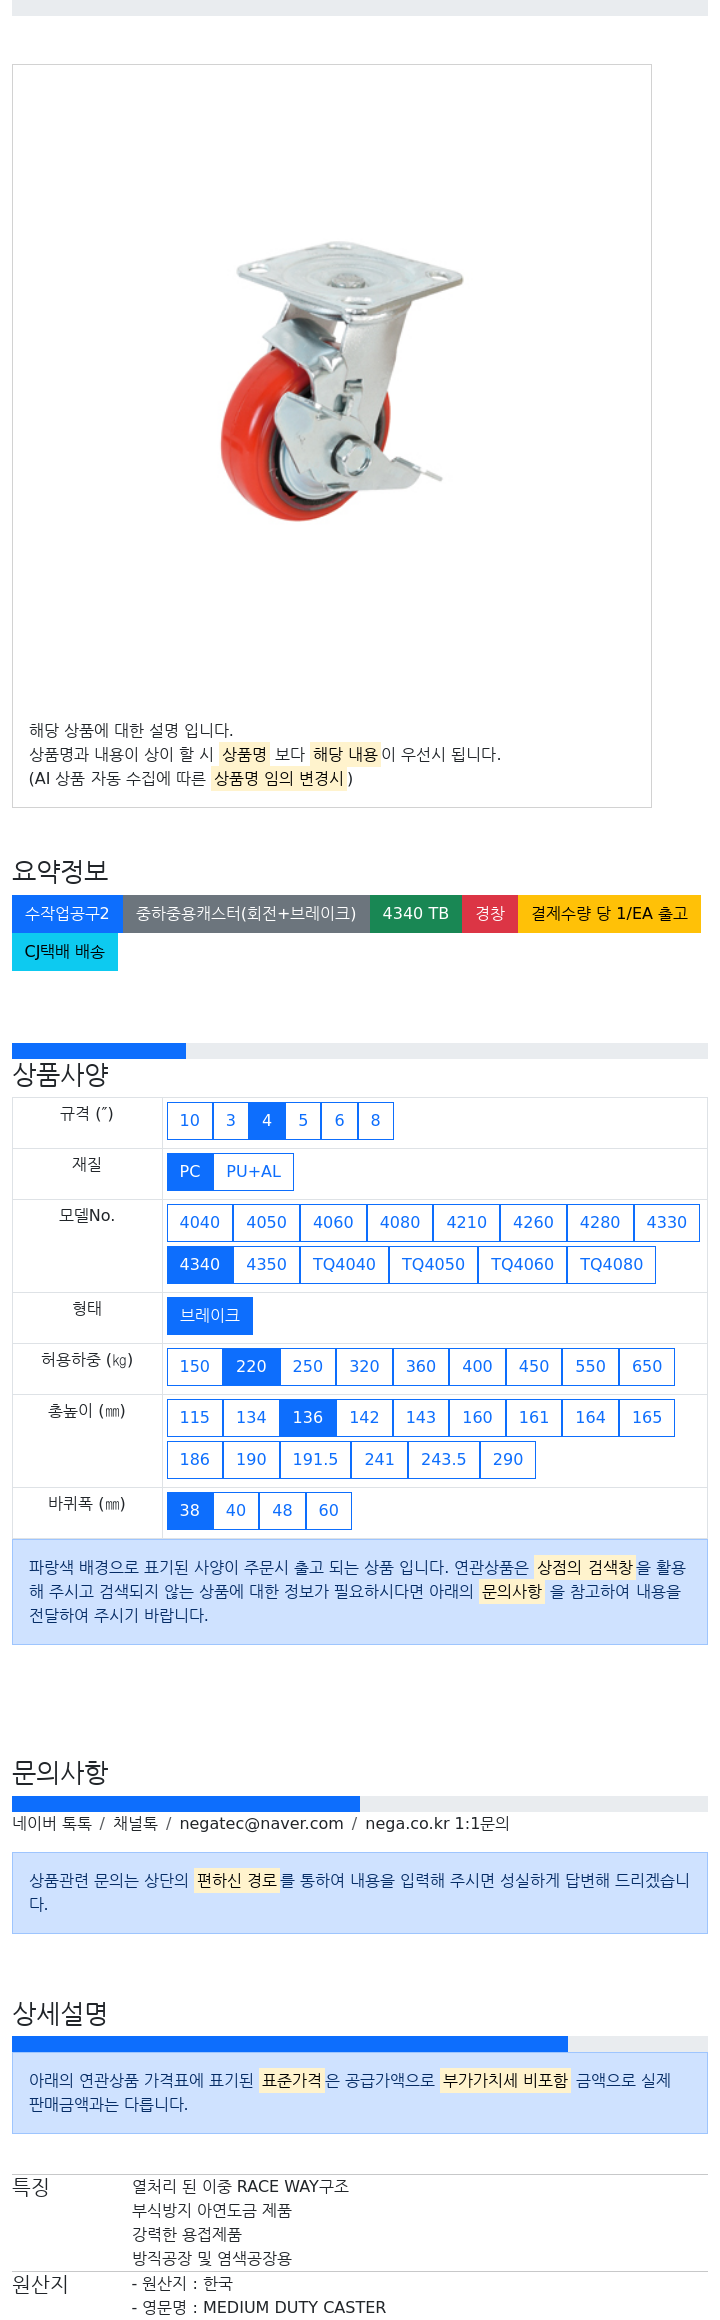
Task: Choose size option 5 in 규격
Action: (303, 1121)
